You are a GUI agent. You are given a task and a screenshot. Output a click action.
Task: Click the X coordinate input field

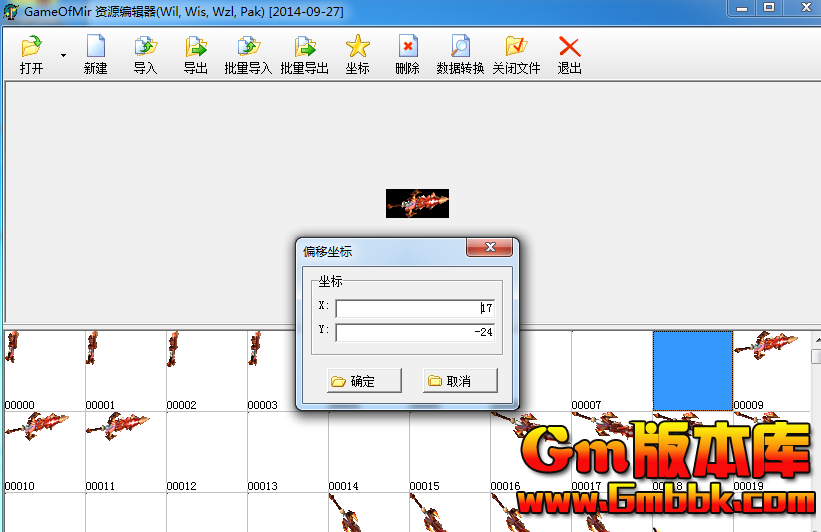pos(414,308)
